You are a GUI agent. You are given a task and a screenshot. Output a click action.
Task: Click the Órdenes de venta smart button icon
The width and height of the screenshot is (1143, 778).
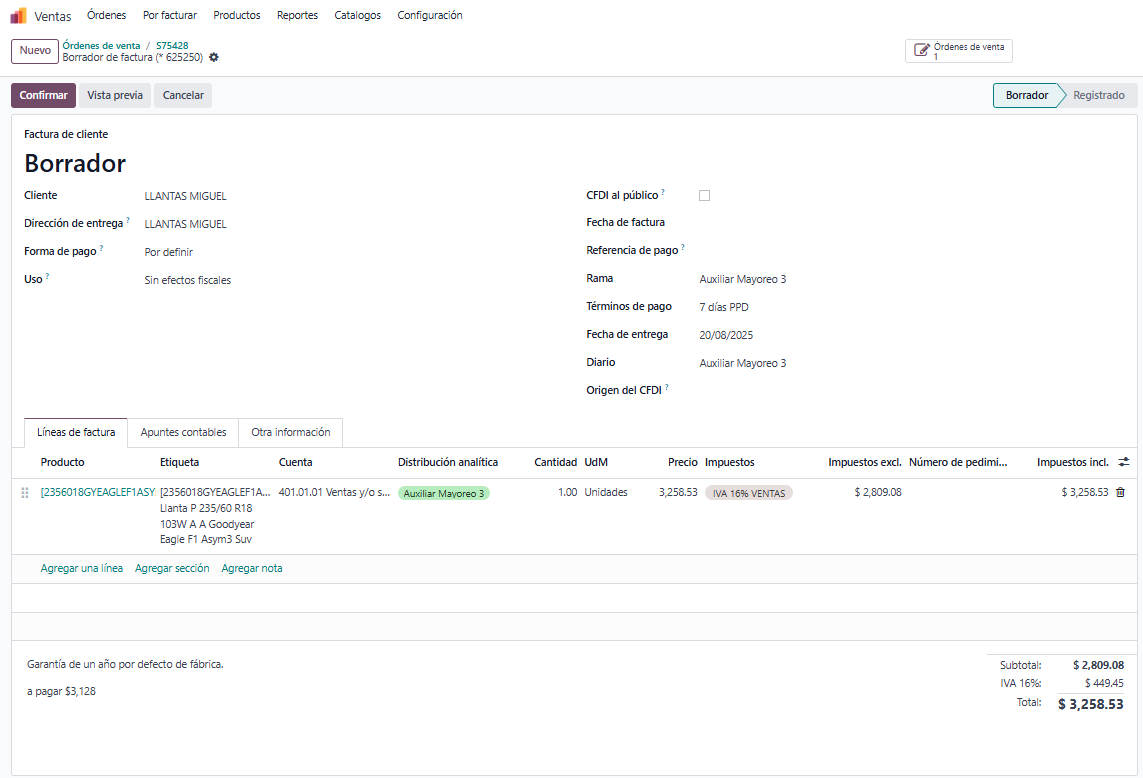(922, 50)
